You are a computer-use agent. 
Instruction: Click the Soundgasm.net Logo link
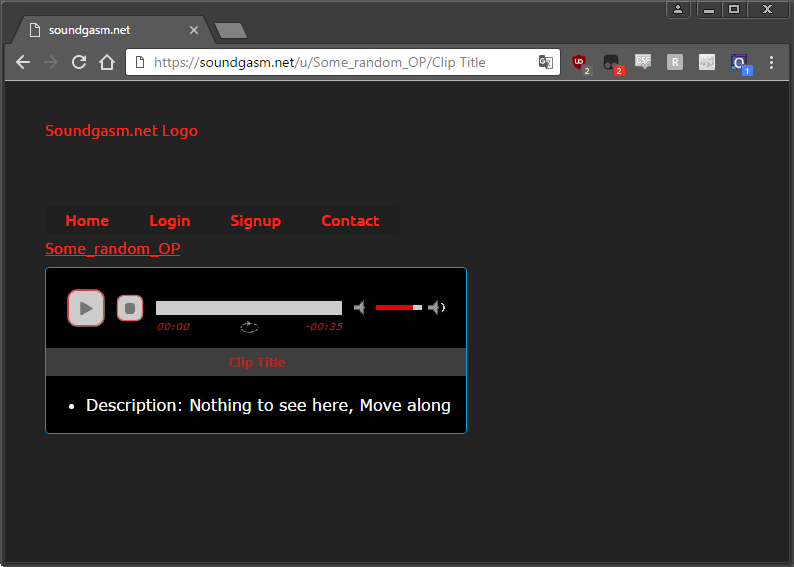[x=122, y=131]
